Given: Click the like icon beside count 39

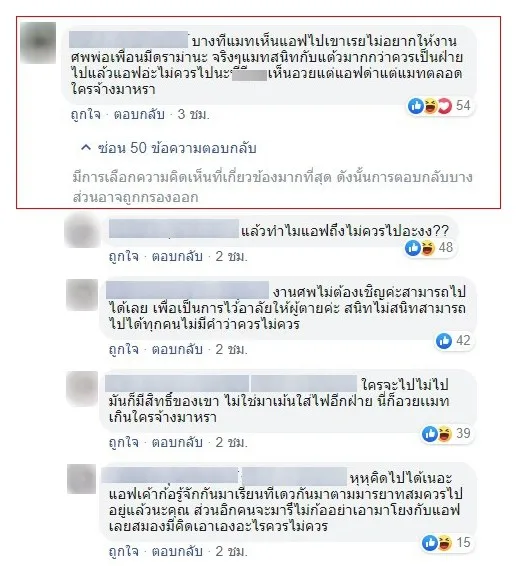Looking at the screenshot, I should pyautogui.click(x=430, y=434).
